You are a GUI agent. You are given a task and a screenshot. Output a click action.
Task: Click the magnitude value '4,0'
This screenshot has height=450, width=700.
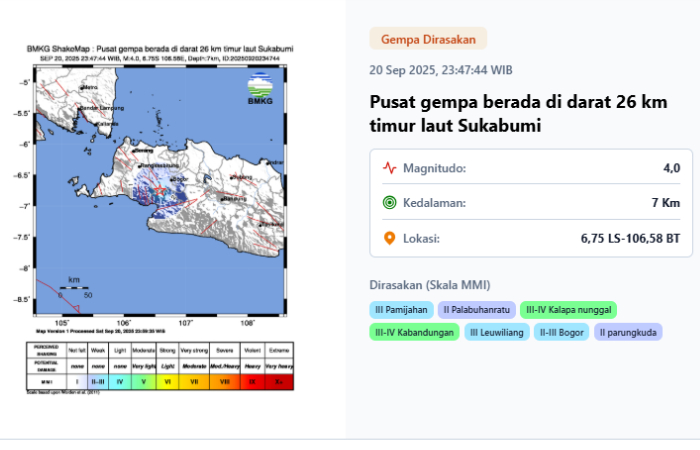pos(671,168)
